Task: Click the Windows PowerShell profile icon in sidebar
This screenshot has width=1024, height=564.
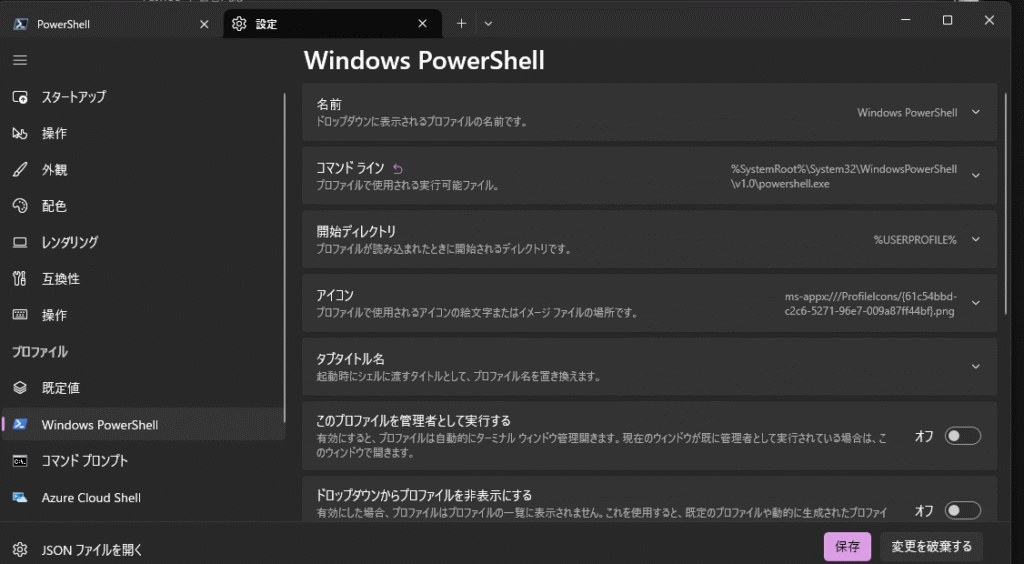Action: [x=20, y=424]
